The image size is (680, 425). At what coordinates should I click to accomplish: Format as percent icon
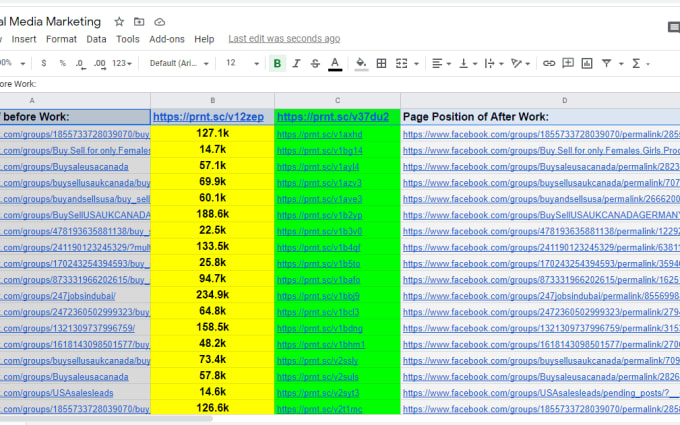[x=62, y=63]
